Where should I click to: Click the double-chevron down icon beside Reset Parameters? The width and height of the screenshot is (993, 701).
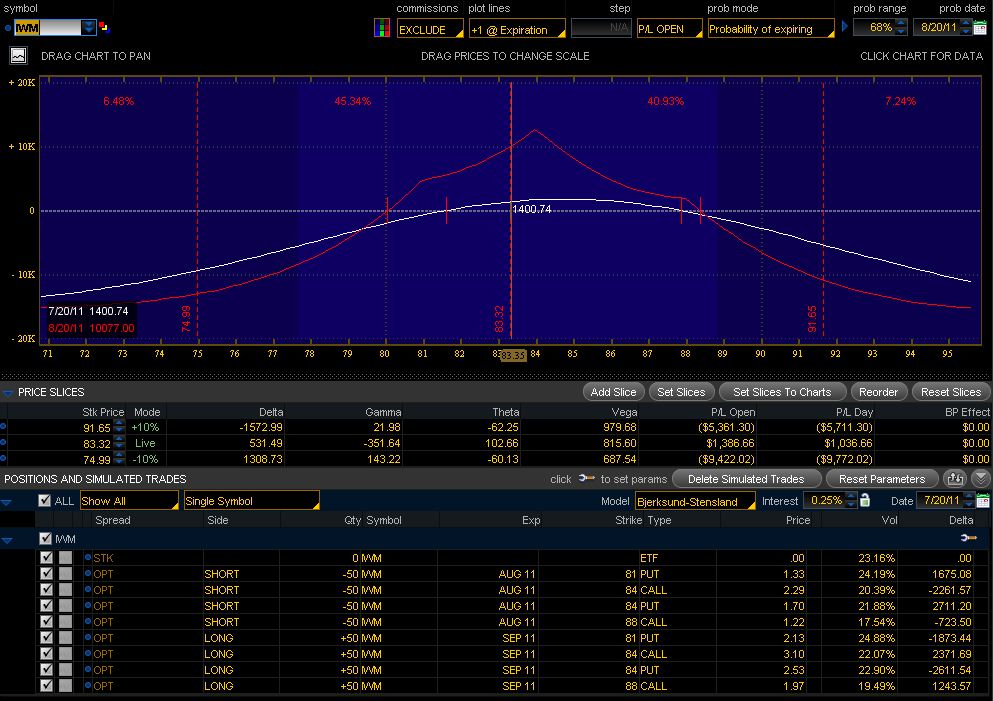click(x=980, y=479)
